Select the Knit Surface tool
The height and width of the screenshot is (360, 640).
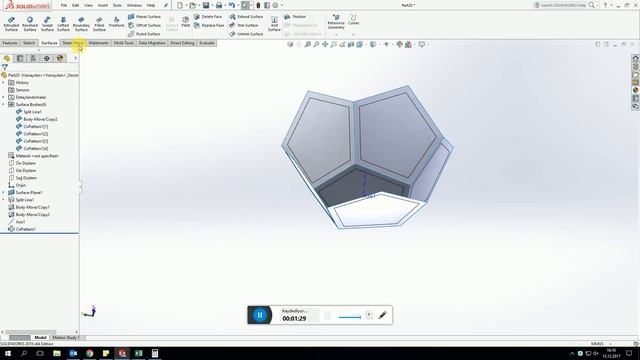pos(274,24)
